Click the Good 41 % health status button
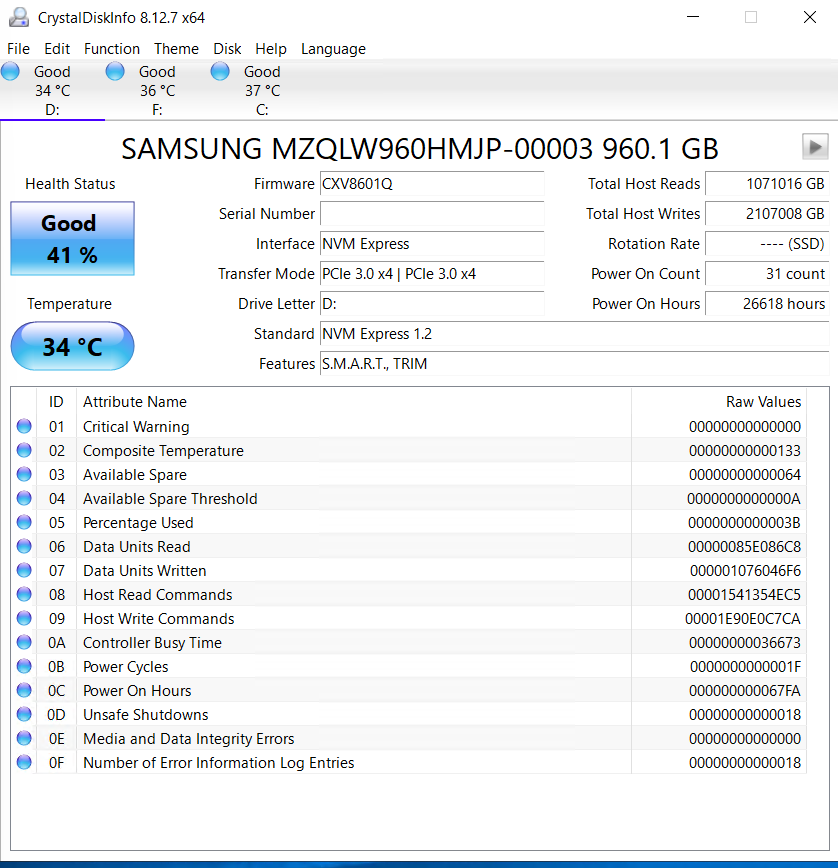The image size is (838, 868). 73,239
